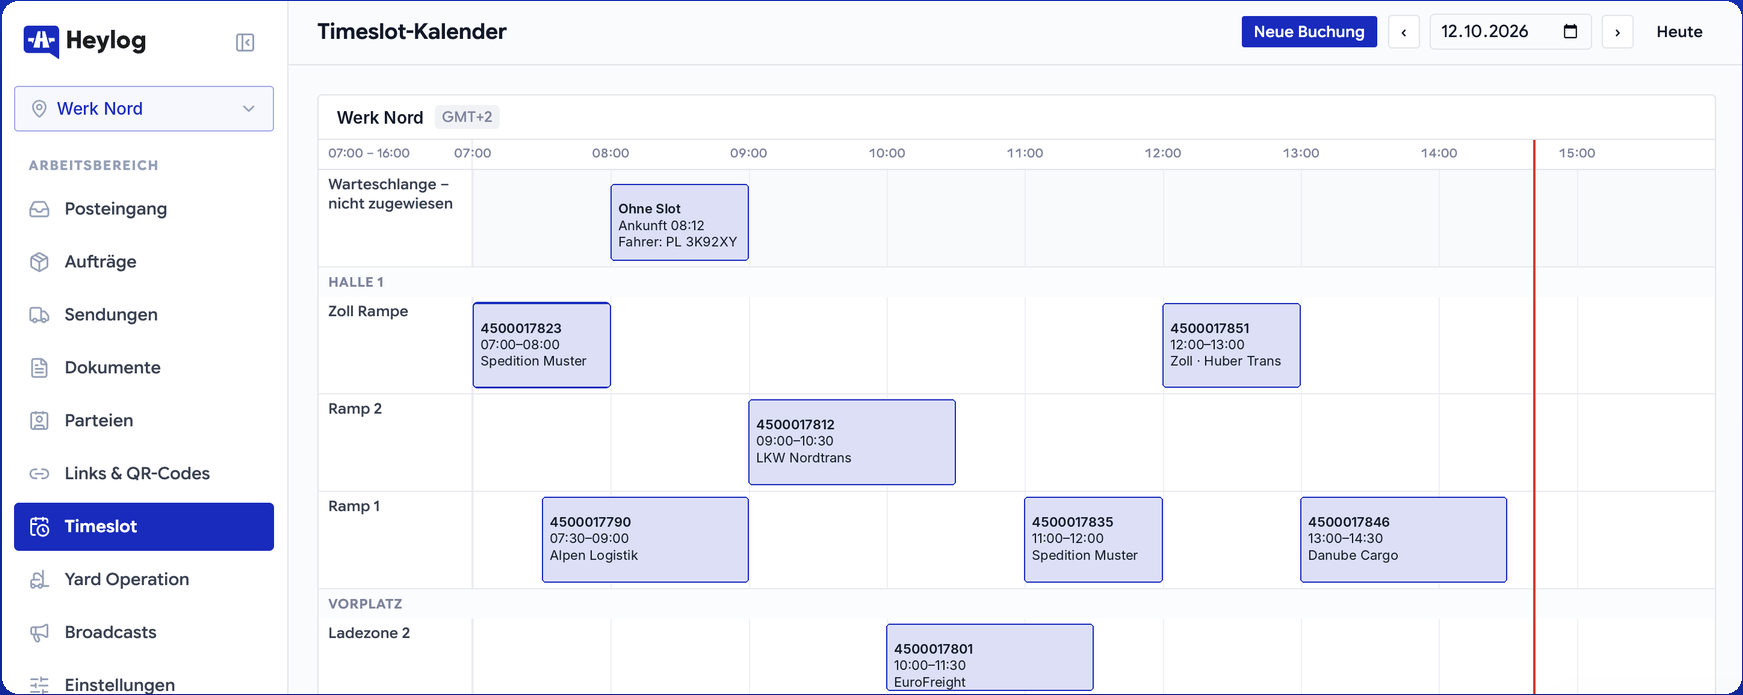Screen dimensions: 1743x695
Task: Create a booking with Neue Buchung
Action: click(1309, 32)
